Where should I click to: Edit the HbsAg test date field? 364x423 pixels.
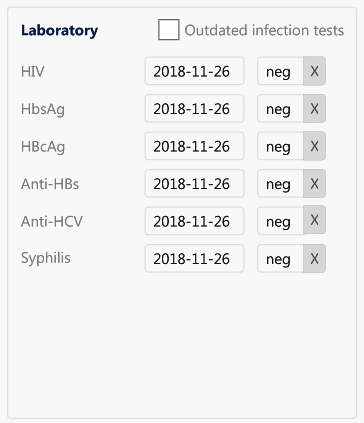pyautogui.click(x=194, y=109)
